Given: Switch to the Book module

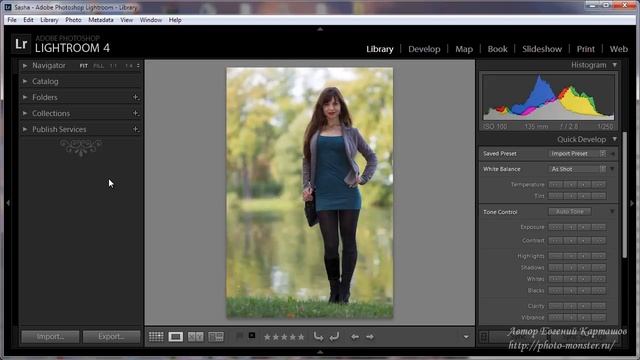Looking at the screenshot, I should click(x=498, y=49).
